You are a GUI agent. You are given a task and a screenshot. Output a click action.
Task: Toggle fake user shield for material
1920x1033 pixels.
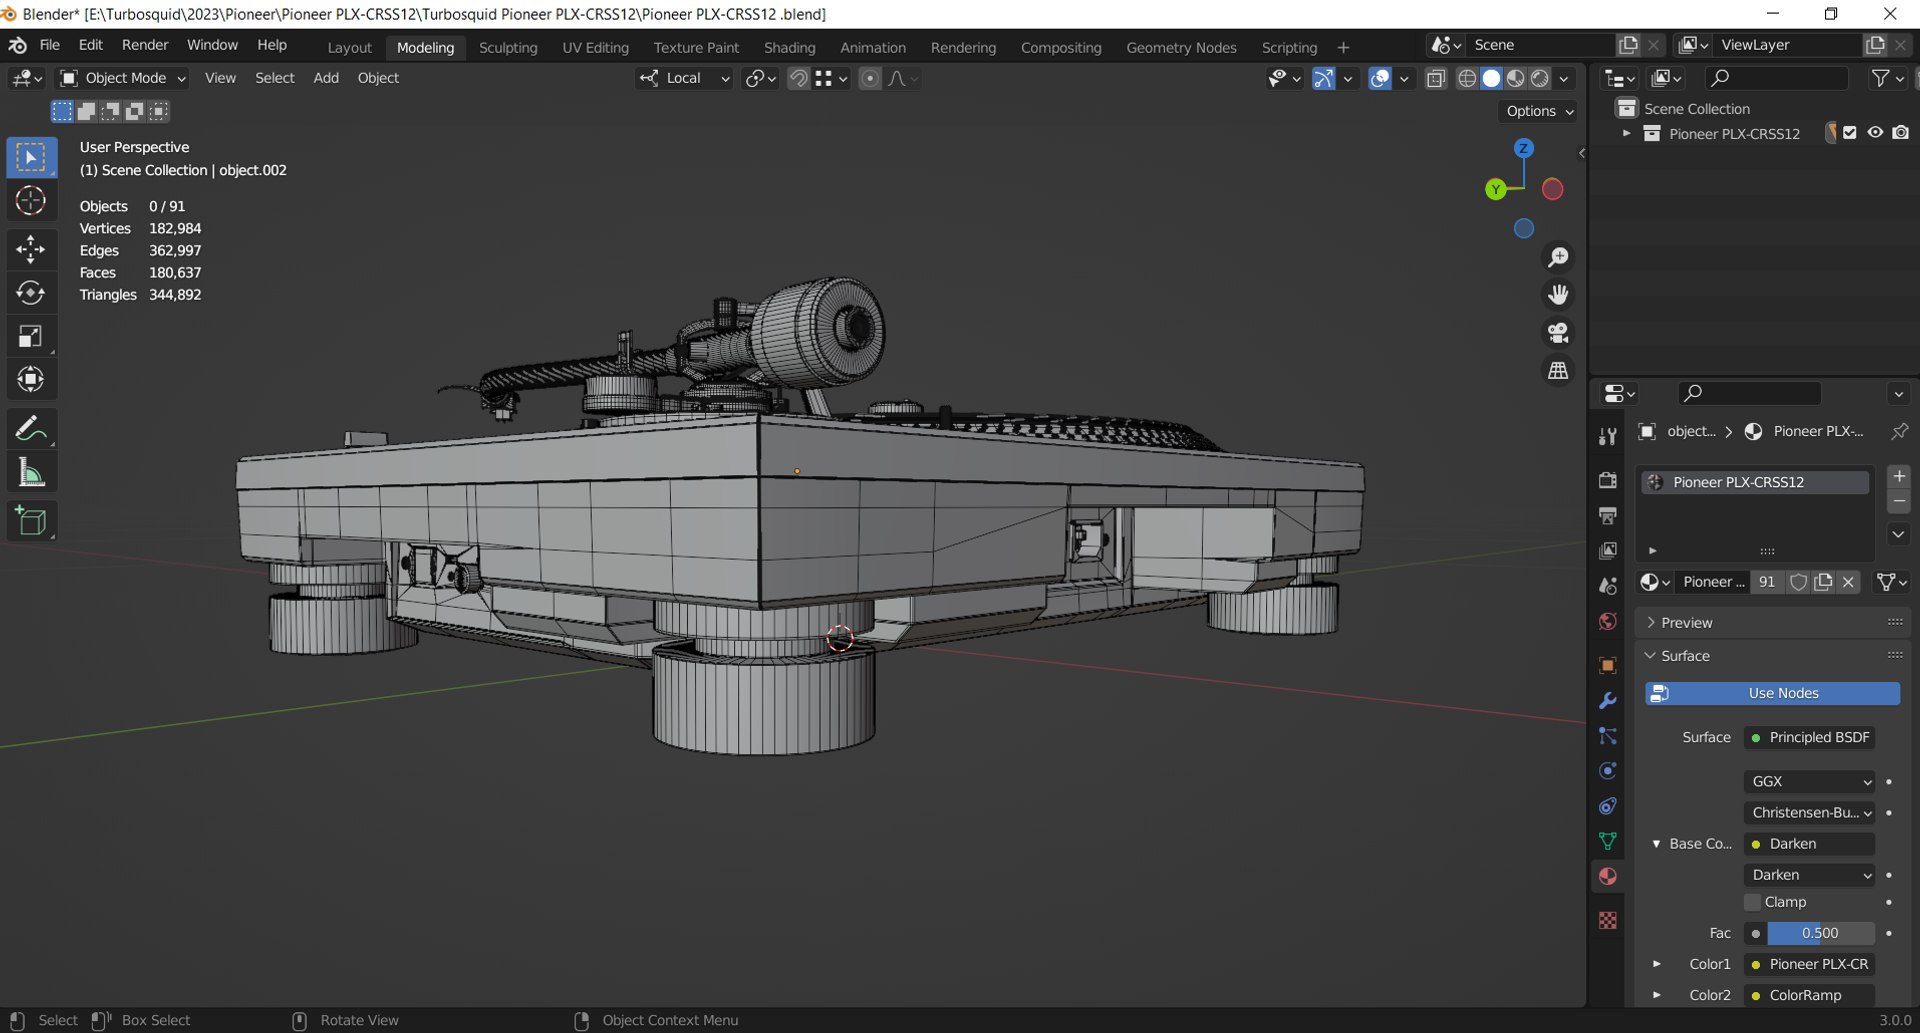[x=1798, y=582]
